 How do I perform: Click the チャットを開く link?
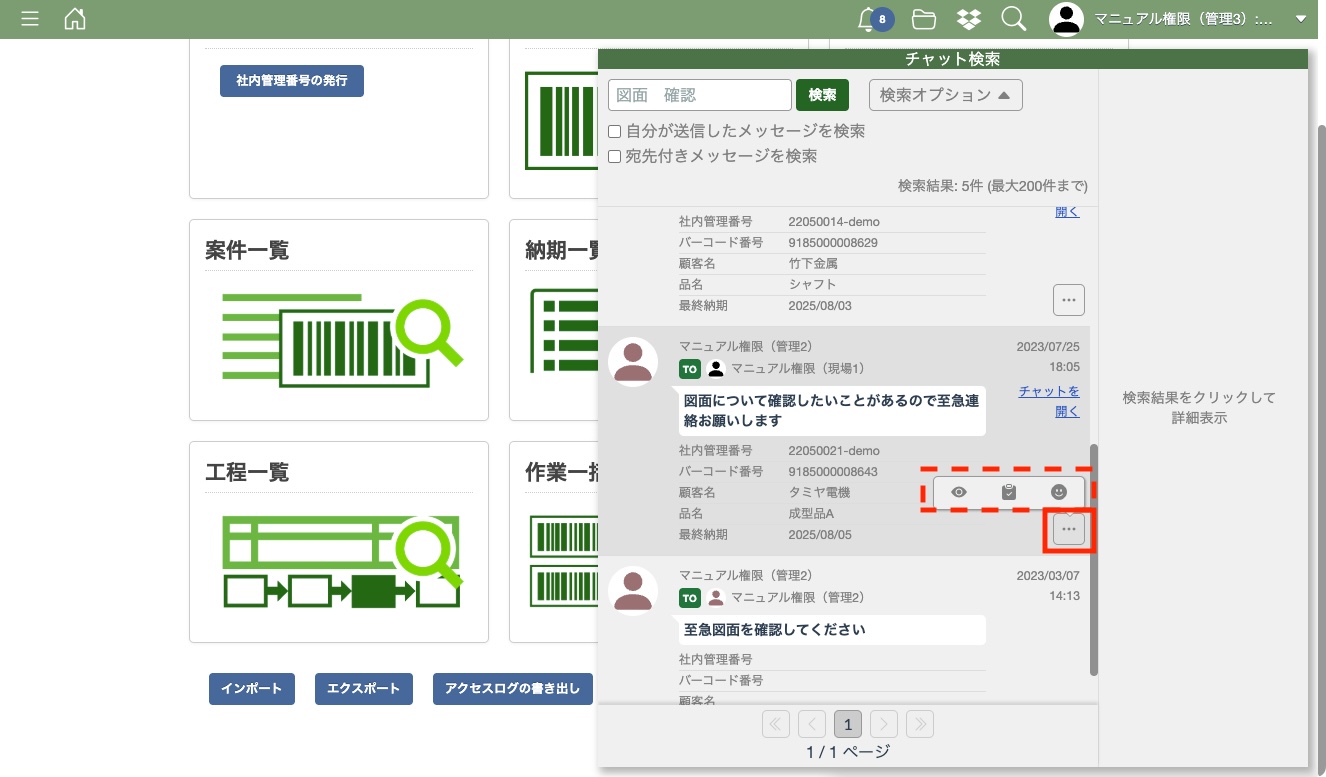coord(1049,401)
